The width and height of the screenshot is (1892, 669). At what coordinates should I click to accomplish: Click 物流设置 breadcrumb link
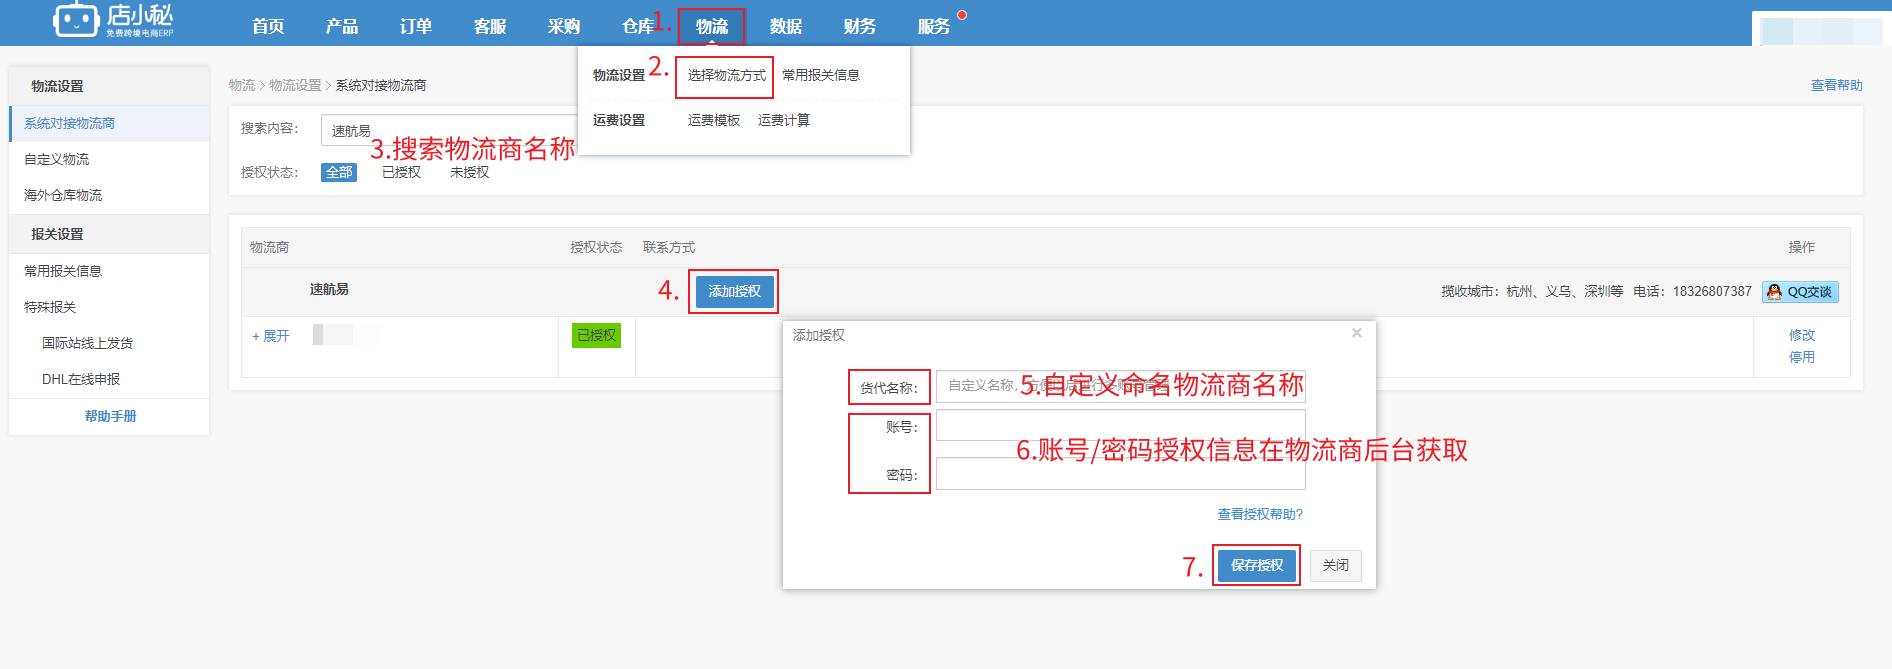click(295, 86)
